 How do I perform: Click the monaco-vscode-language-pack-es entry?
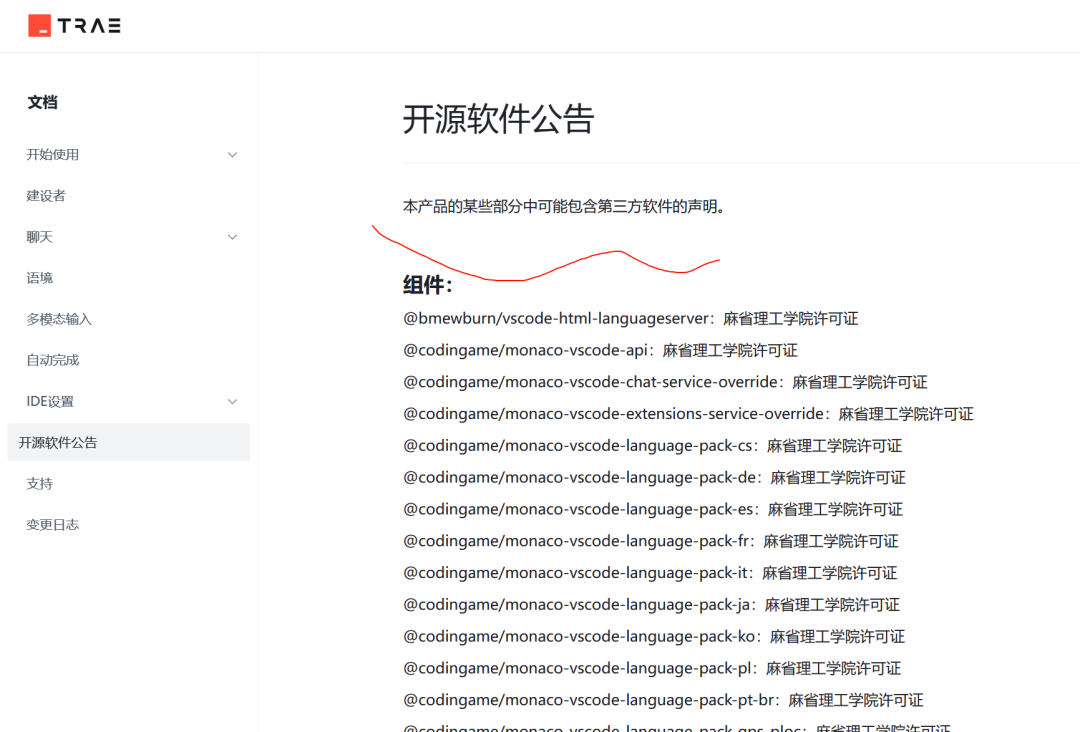pos(652,509)
